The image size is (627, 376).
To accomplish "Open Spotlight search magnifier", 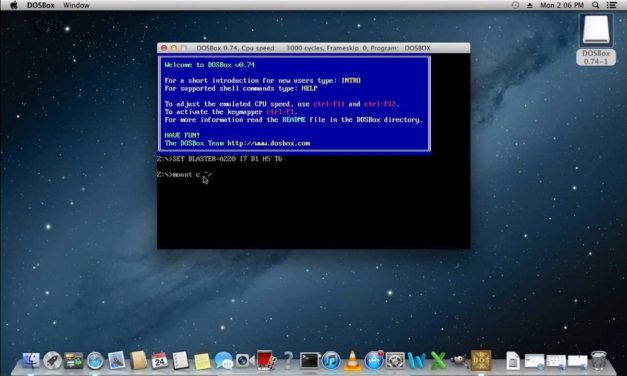I will click(595, 5).
